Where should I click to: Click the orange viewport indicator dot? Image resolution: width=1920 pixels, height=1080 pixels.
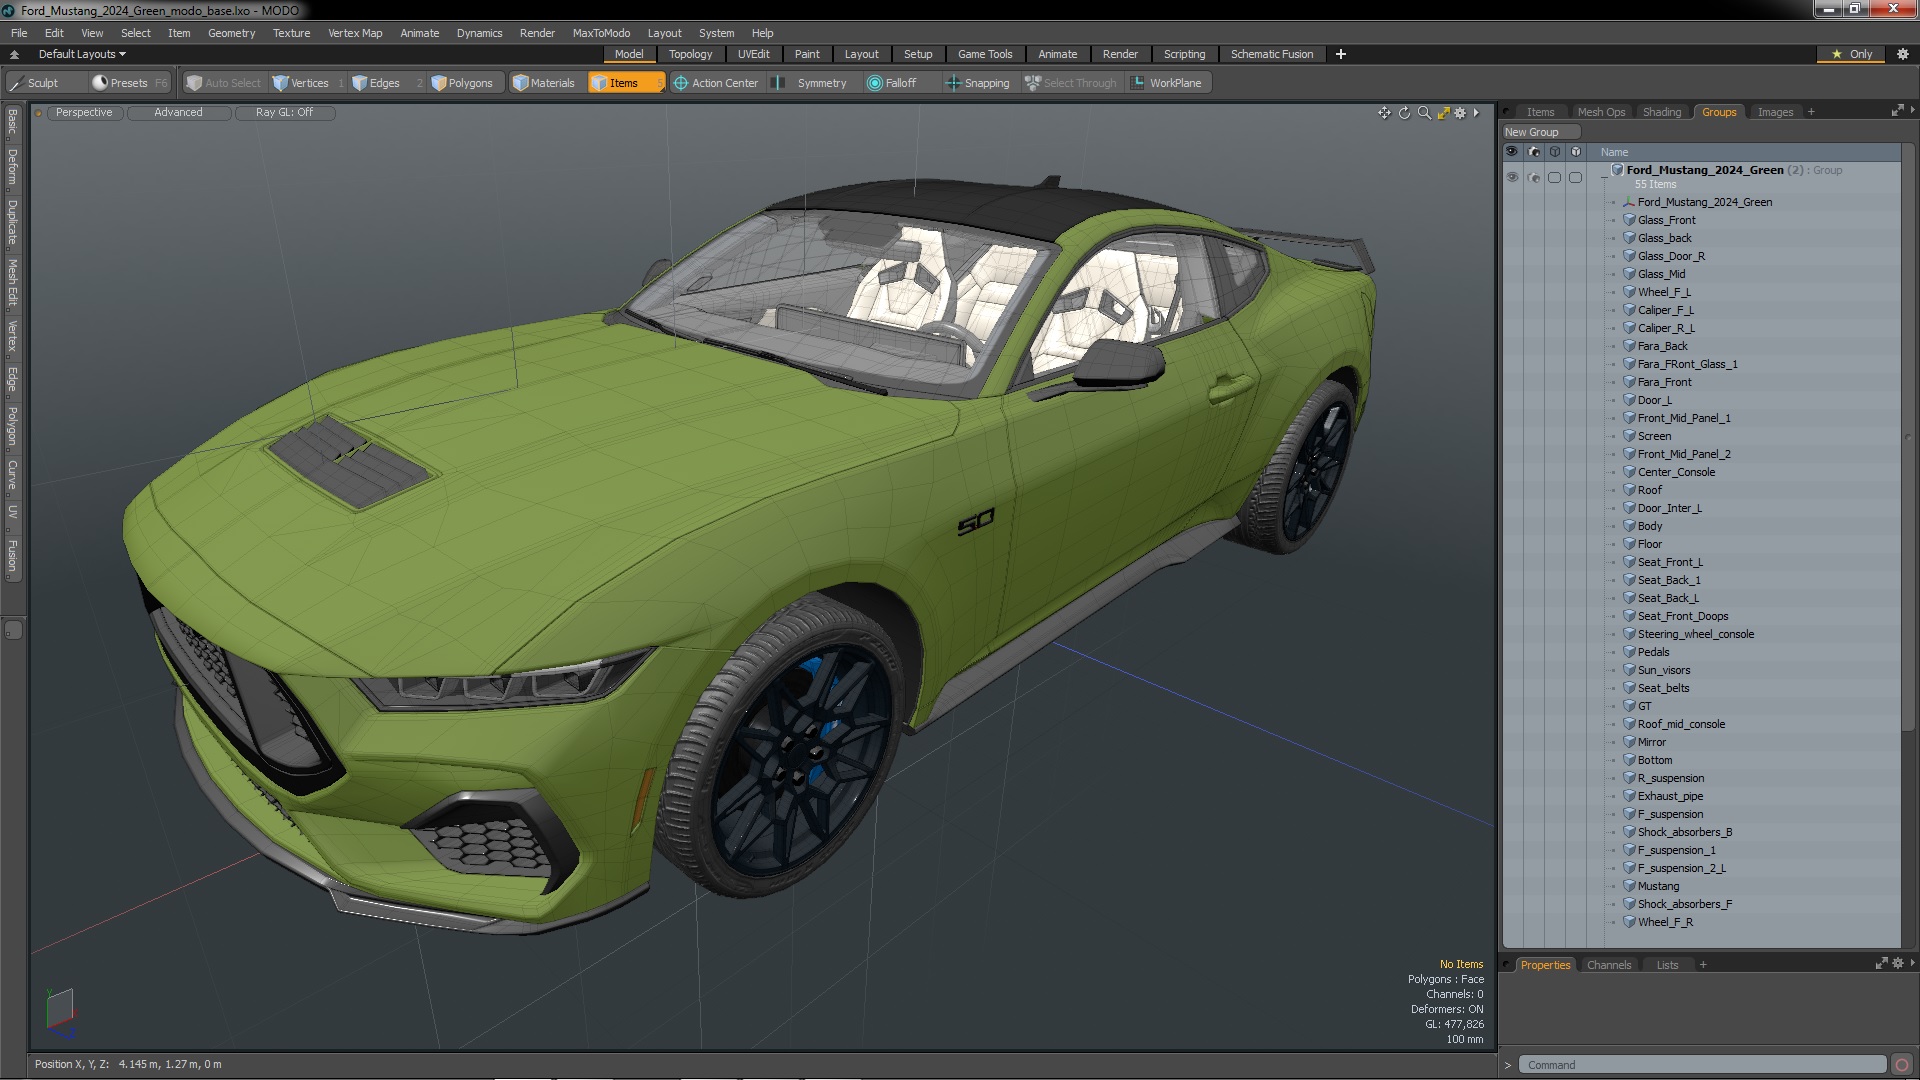(x=38, y=113)
